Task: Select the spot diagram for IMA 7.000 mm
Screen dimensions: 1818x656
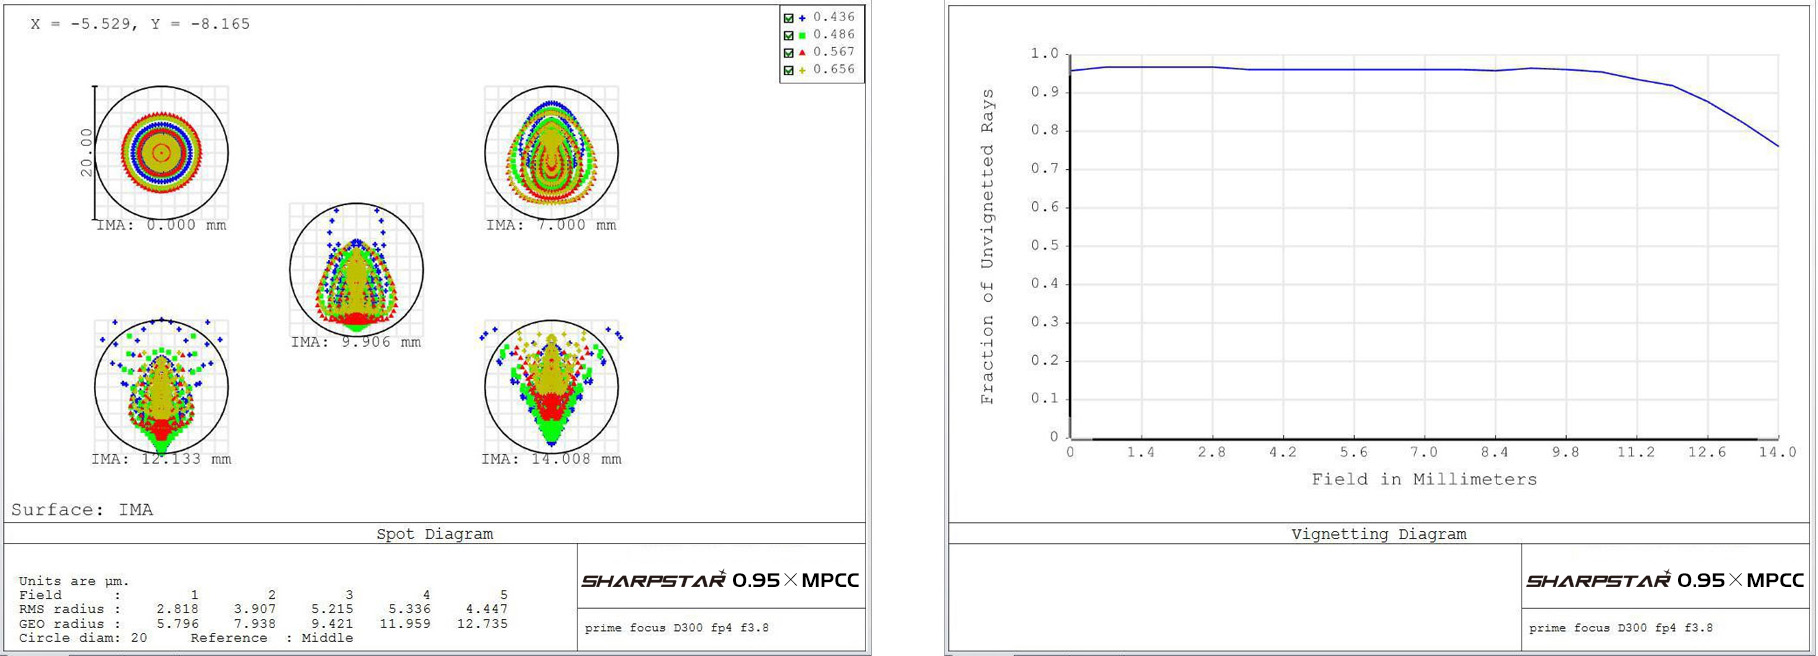Action: point(551,153)
